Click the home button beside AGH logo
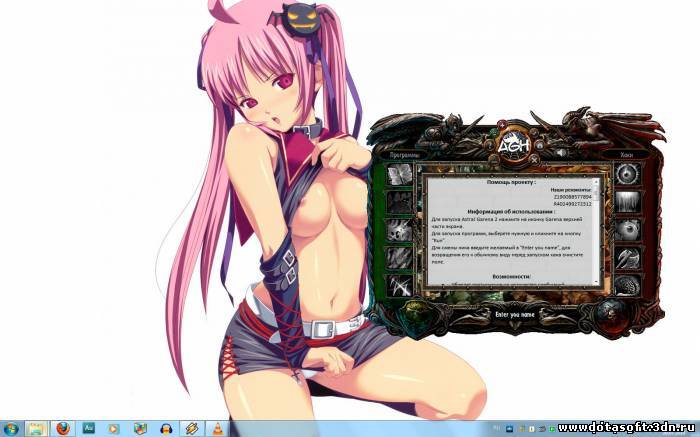This screenshot has height=437, width=700. pyautogui.click(x=539, y=145)
